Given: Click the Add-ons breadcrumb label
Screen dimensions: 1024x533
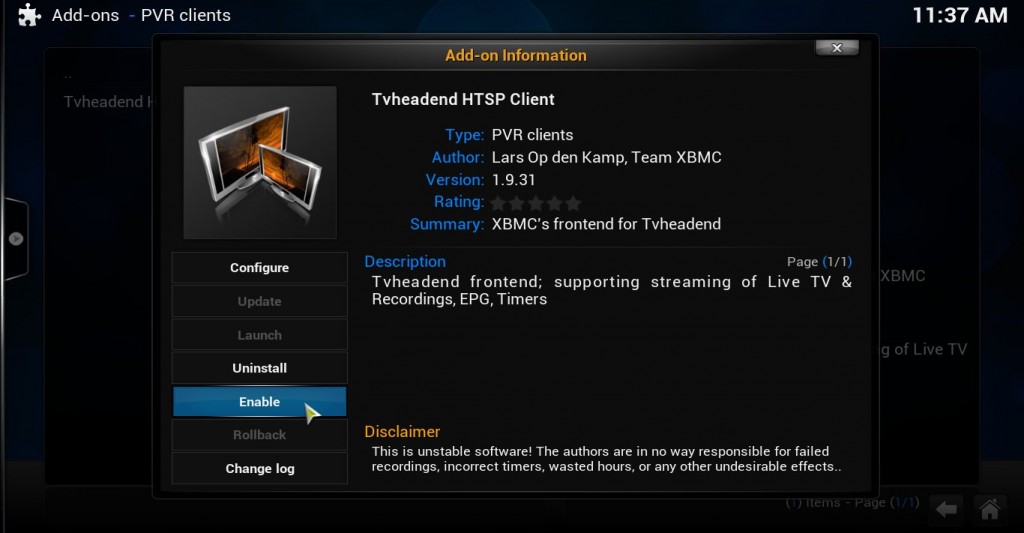Looking at the screenshot, I should [x=86, y=15].
